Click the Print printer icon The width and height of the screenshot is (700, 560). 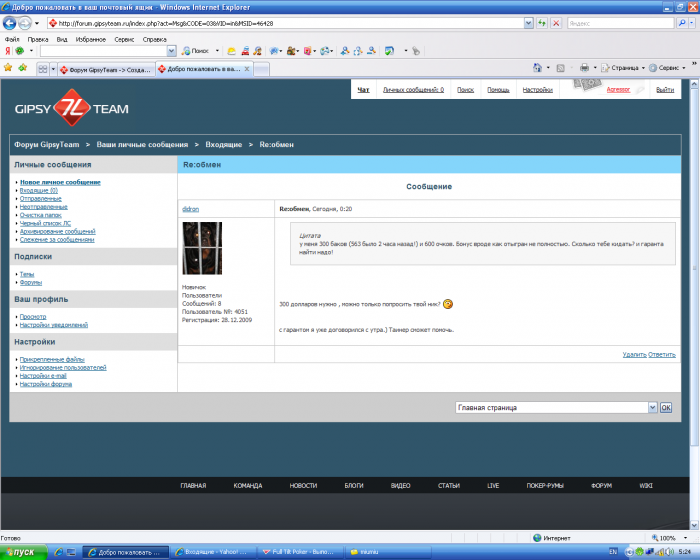[x=584, y=68]
